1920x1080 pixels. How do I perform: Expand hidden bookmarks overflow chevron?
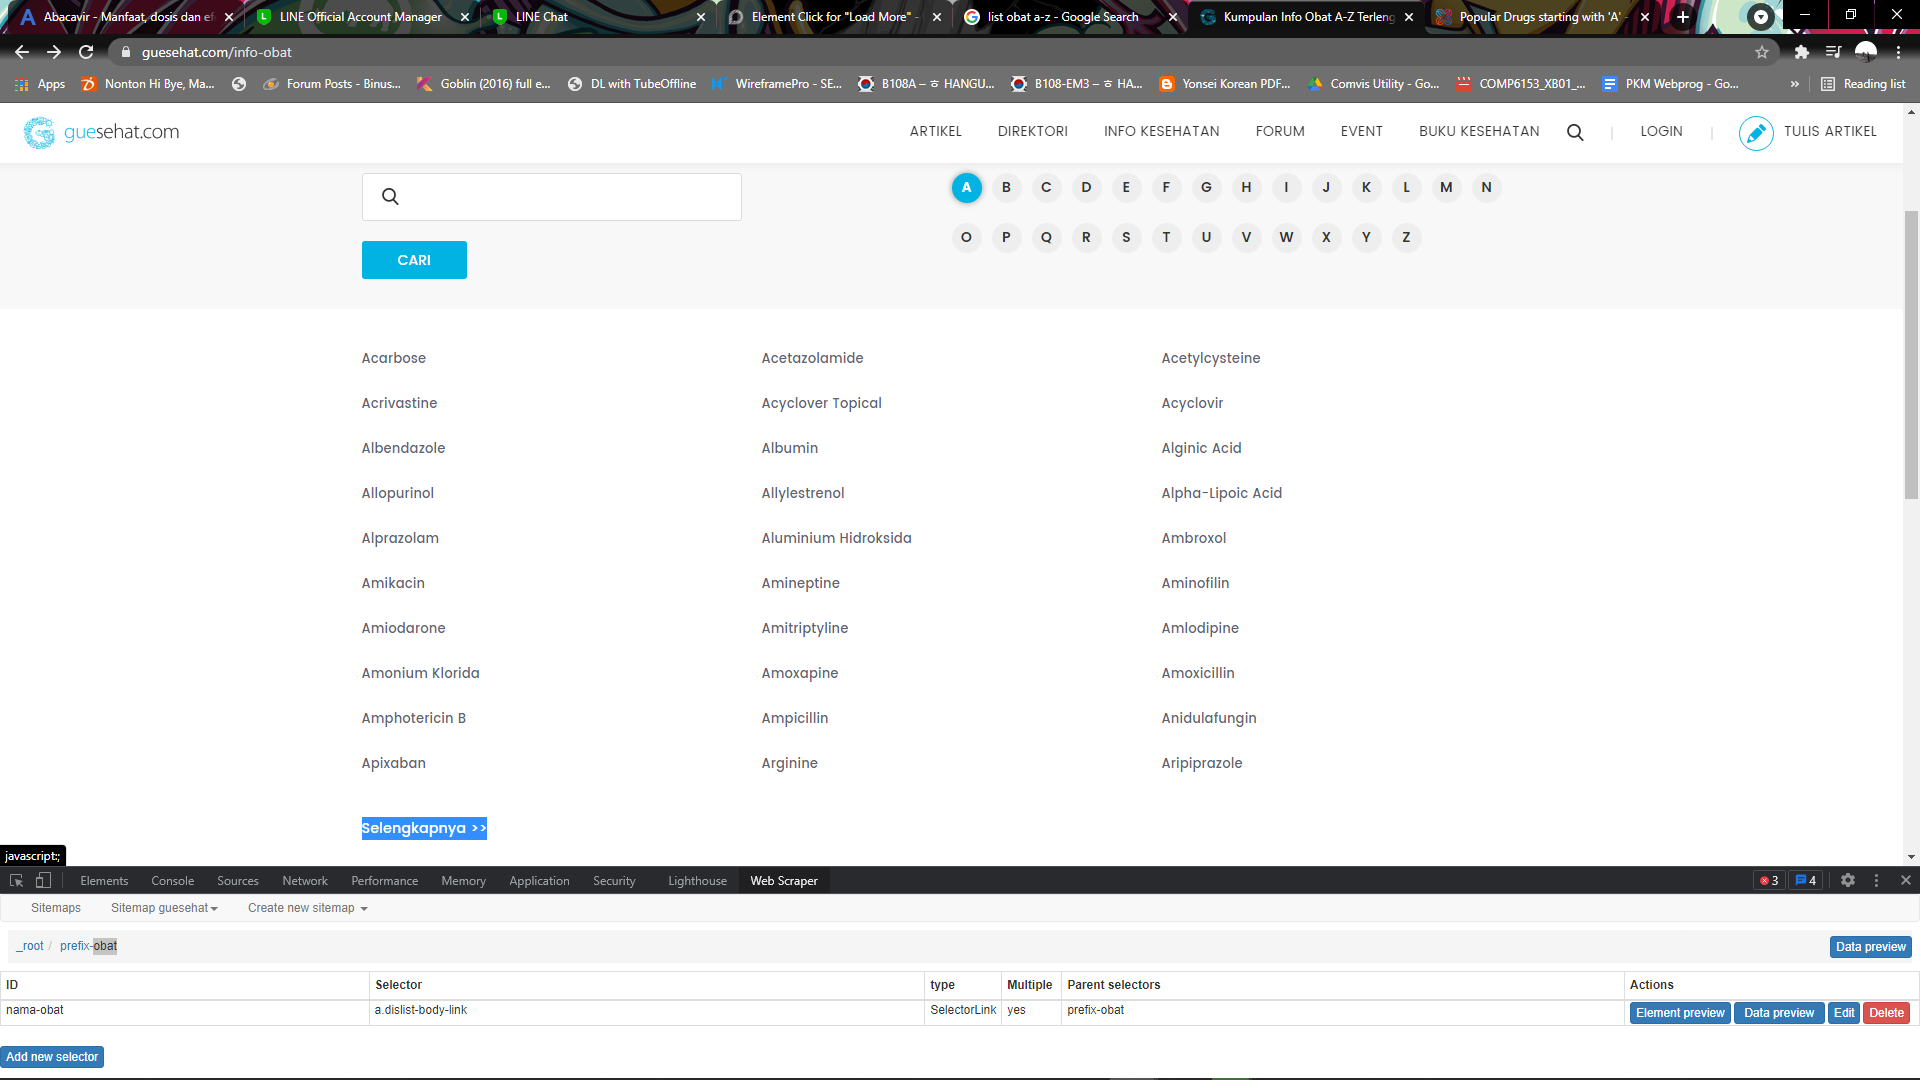click(1794, 84)
